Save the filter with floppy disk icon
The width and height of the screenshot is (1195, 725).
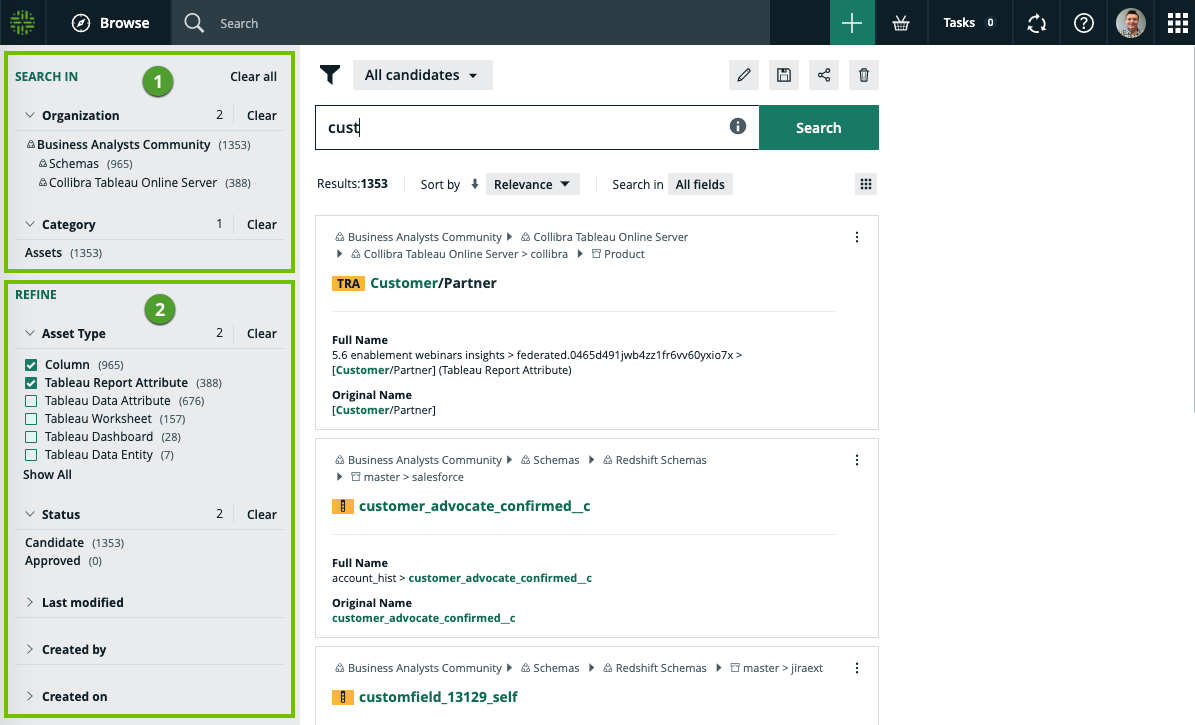pos(784,75)
